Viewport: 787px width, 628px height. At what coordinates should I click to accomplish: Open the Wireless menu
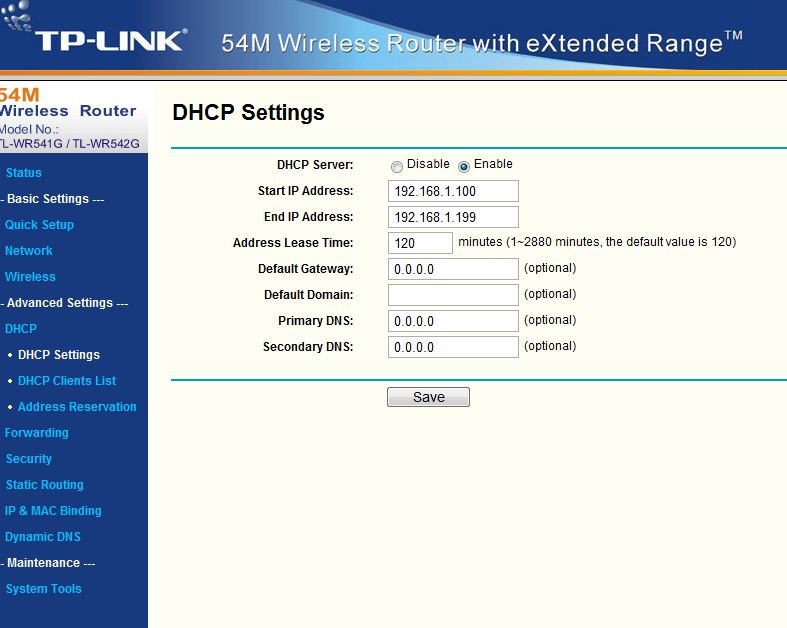pos(30,277)
